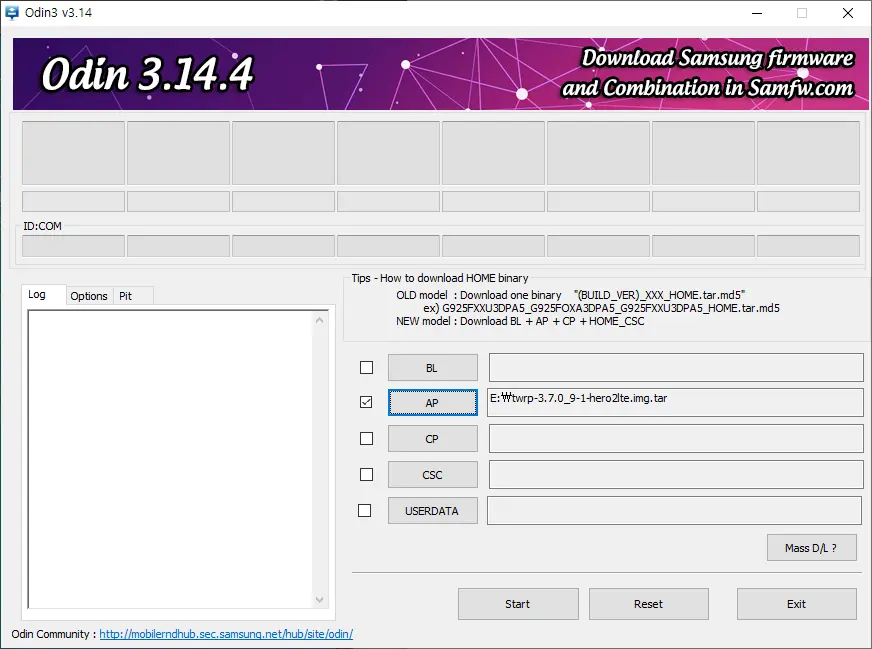Switch to the Options tab
The height and width of the screenshot is (649, 872).
89,296
